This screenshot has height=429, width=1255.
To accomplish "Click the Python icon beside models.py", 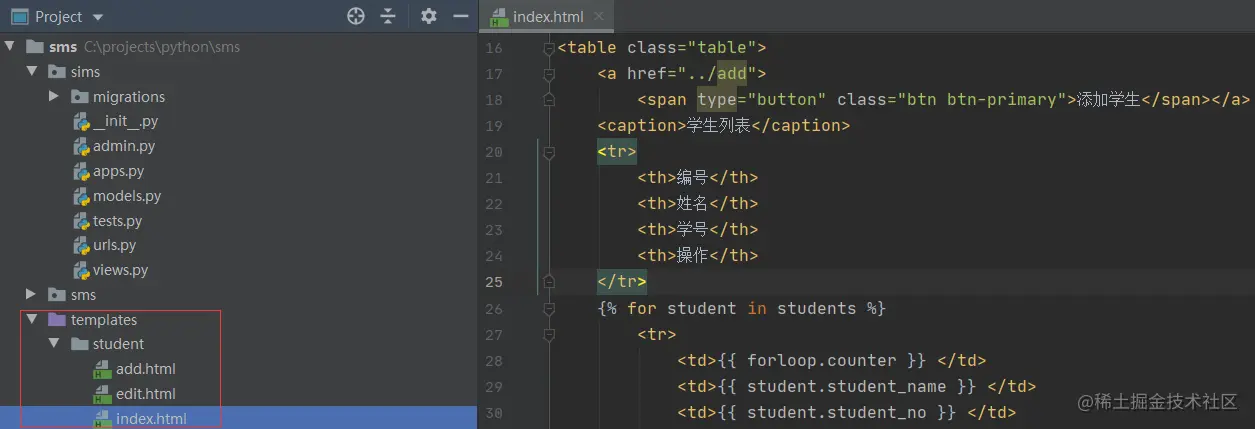I will coord(81,196).
